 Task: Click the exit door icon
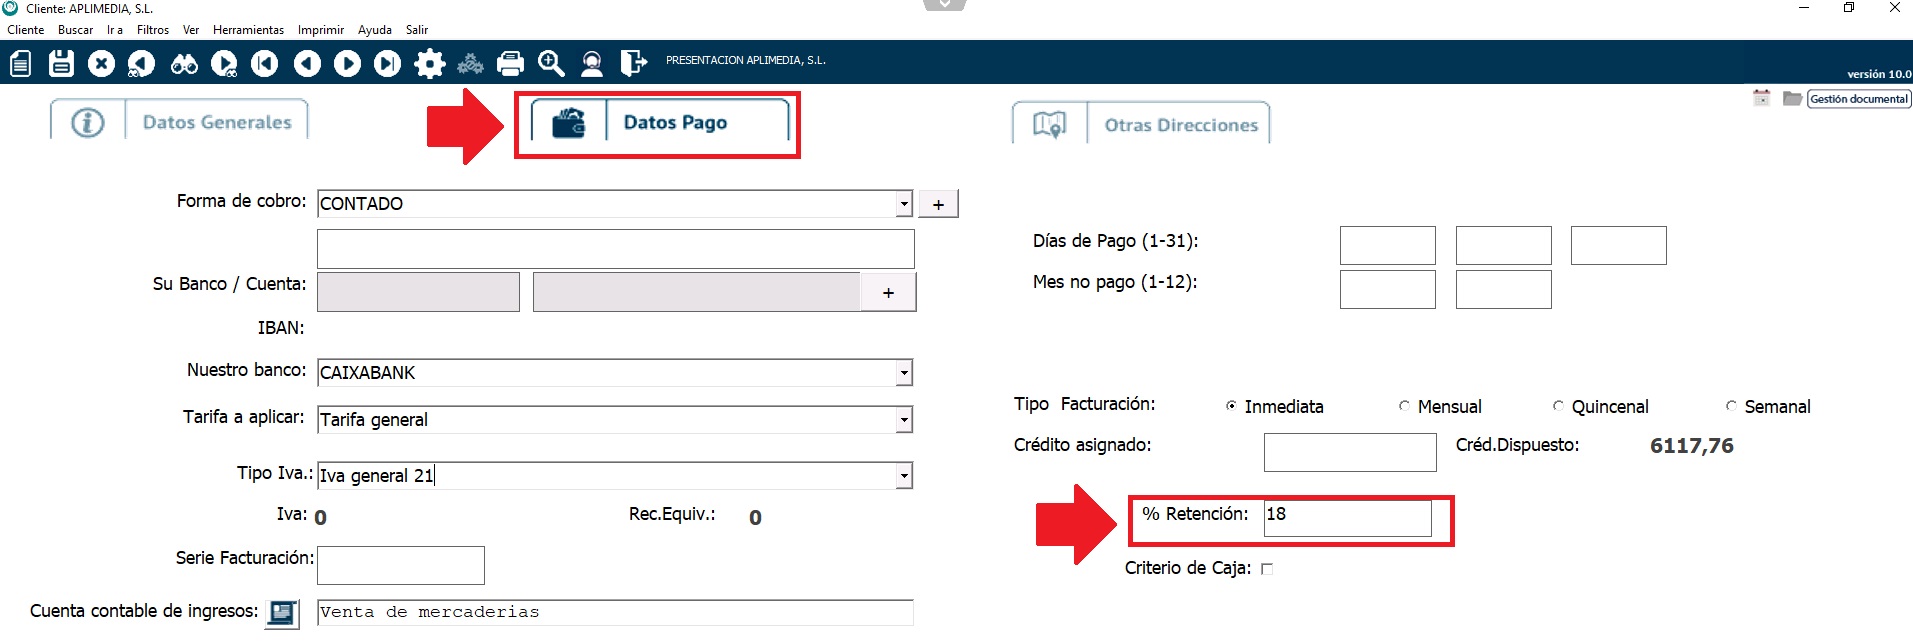pos(633,64)
